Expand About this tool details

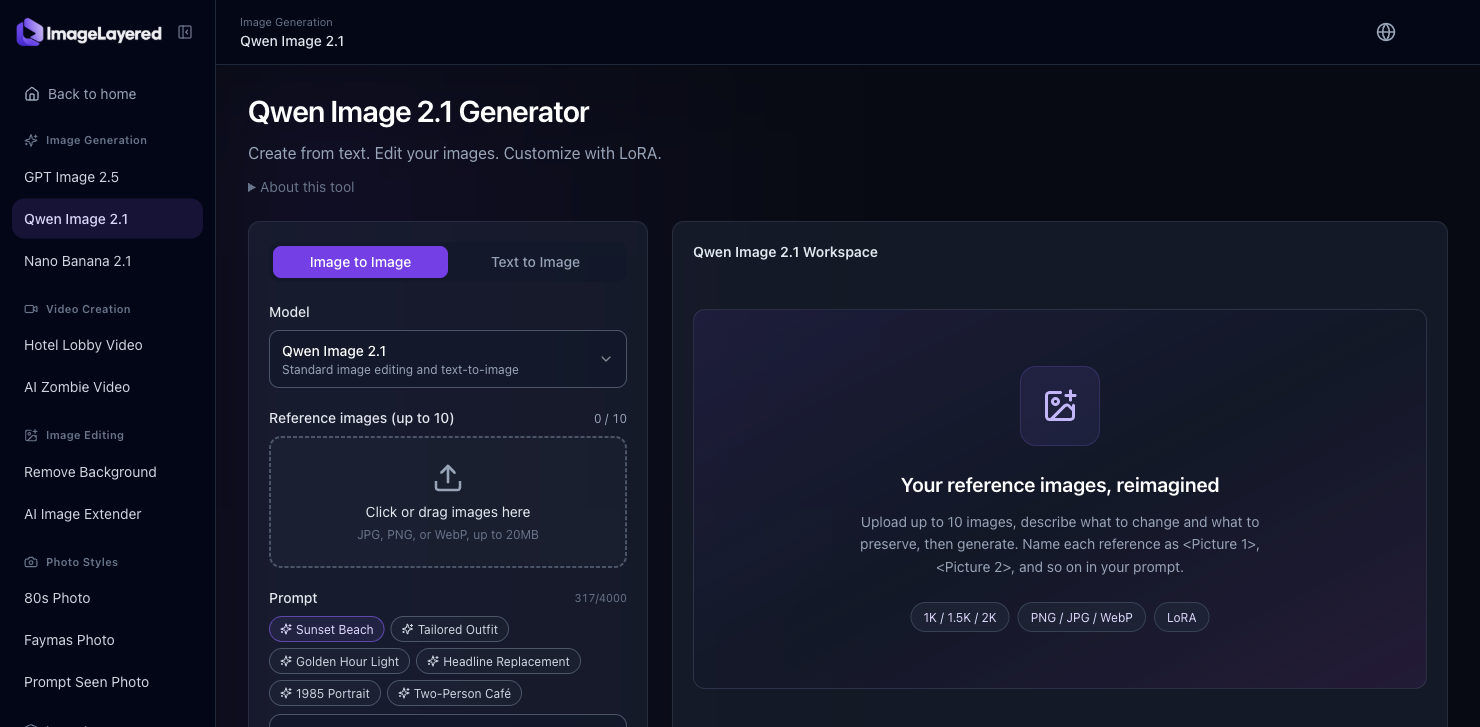(301, 187)
